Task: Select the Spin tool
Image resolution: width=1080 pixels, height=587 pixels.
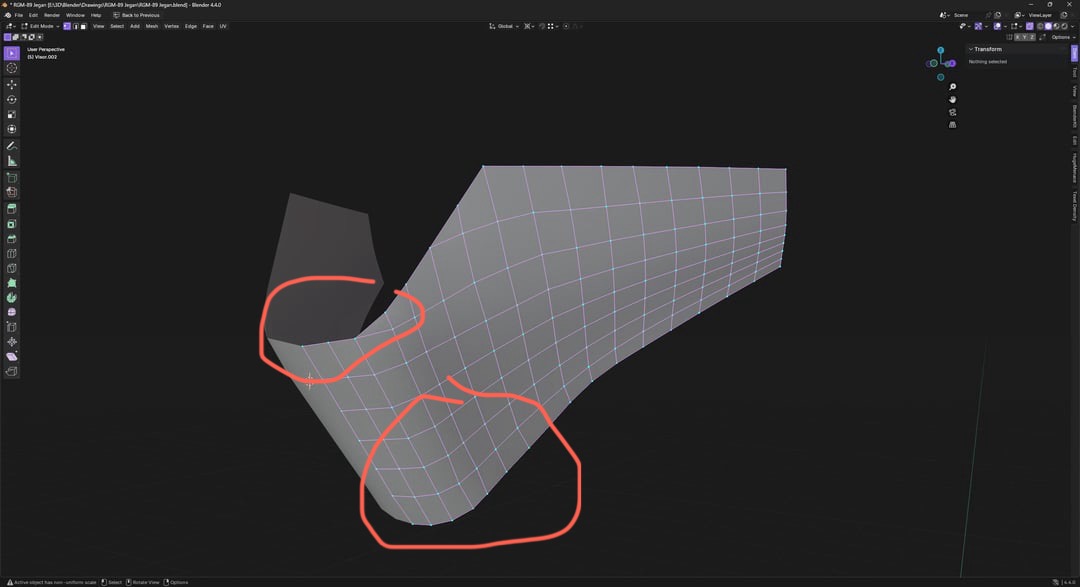Action: (12, 298)
